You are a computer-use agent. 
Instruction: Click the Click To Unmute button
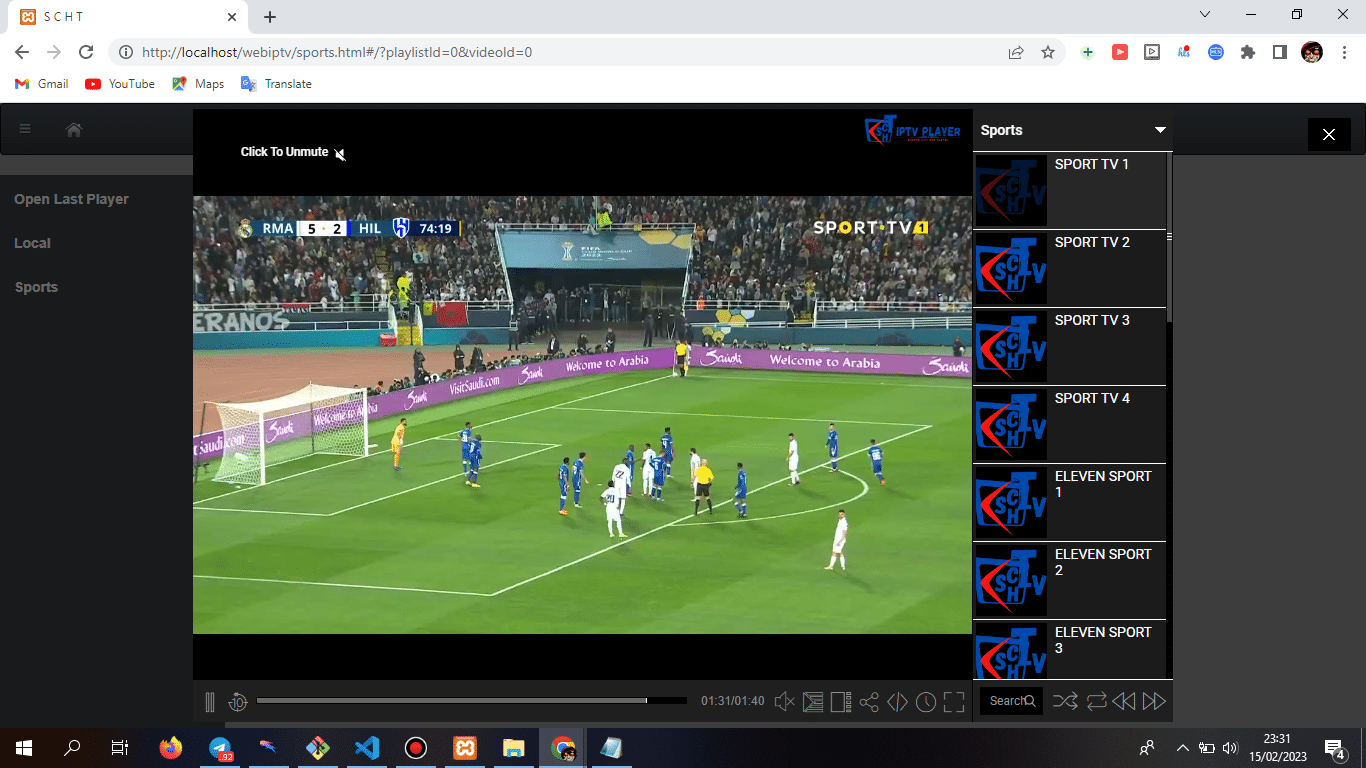coord(293,152)
